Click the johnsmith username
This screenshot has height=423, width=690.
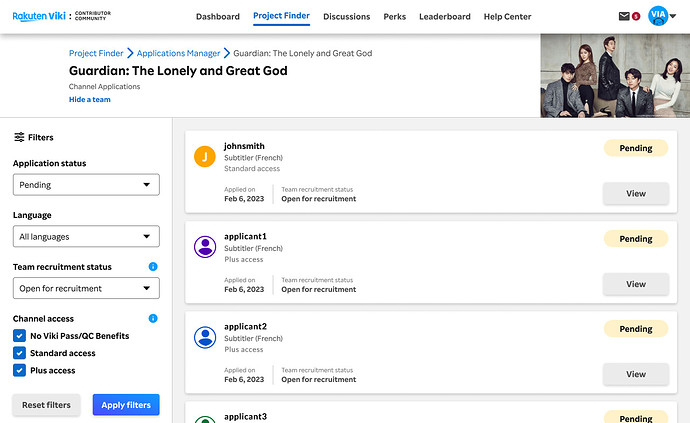(x=244, y=146)
